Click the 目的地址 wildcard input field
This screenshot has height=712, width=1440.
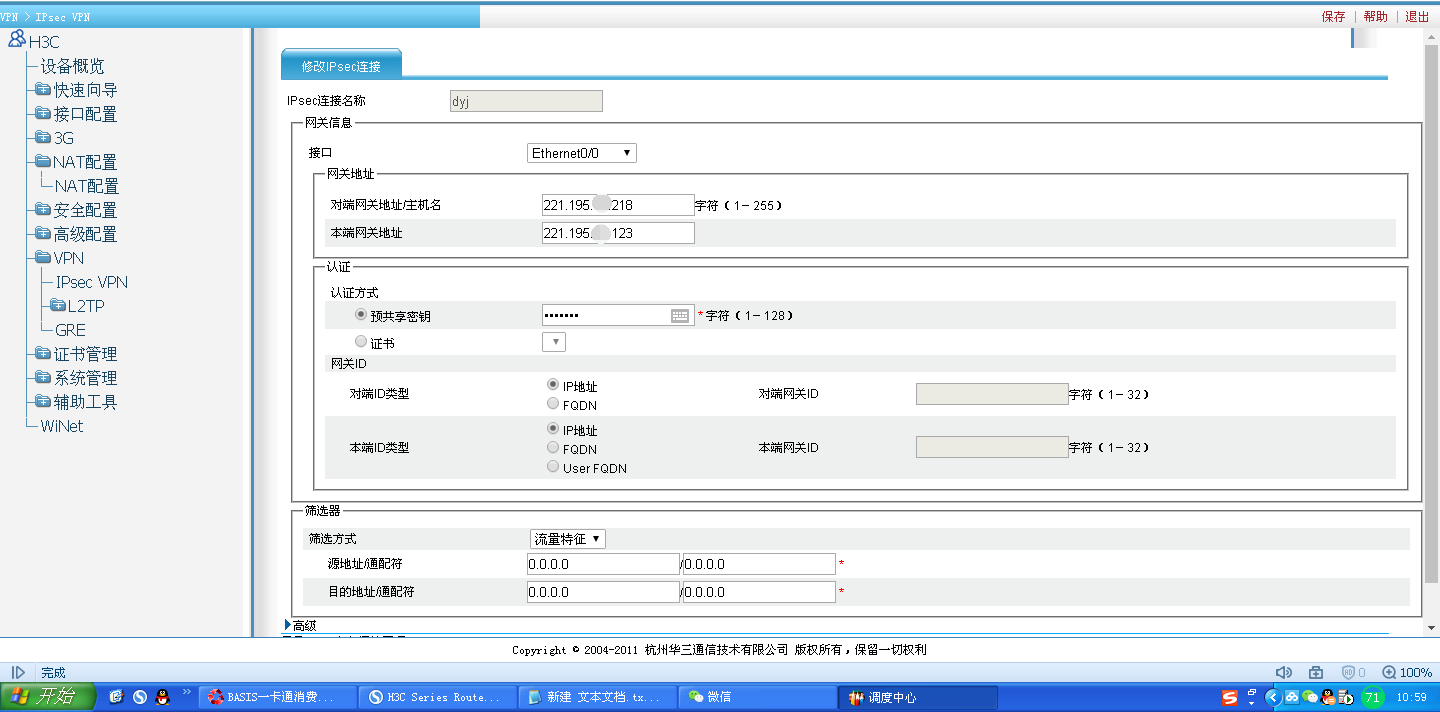[x=758, y=592]
